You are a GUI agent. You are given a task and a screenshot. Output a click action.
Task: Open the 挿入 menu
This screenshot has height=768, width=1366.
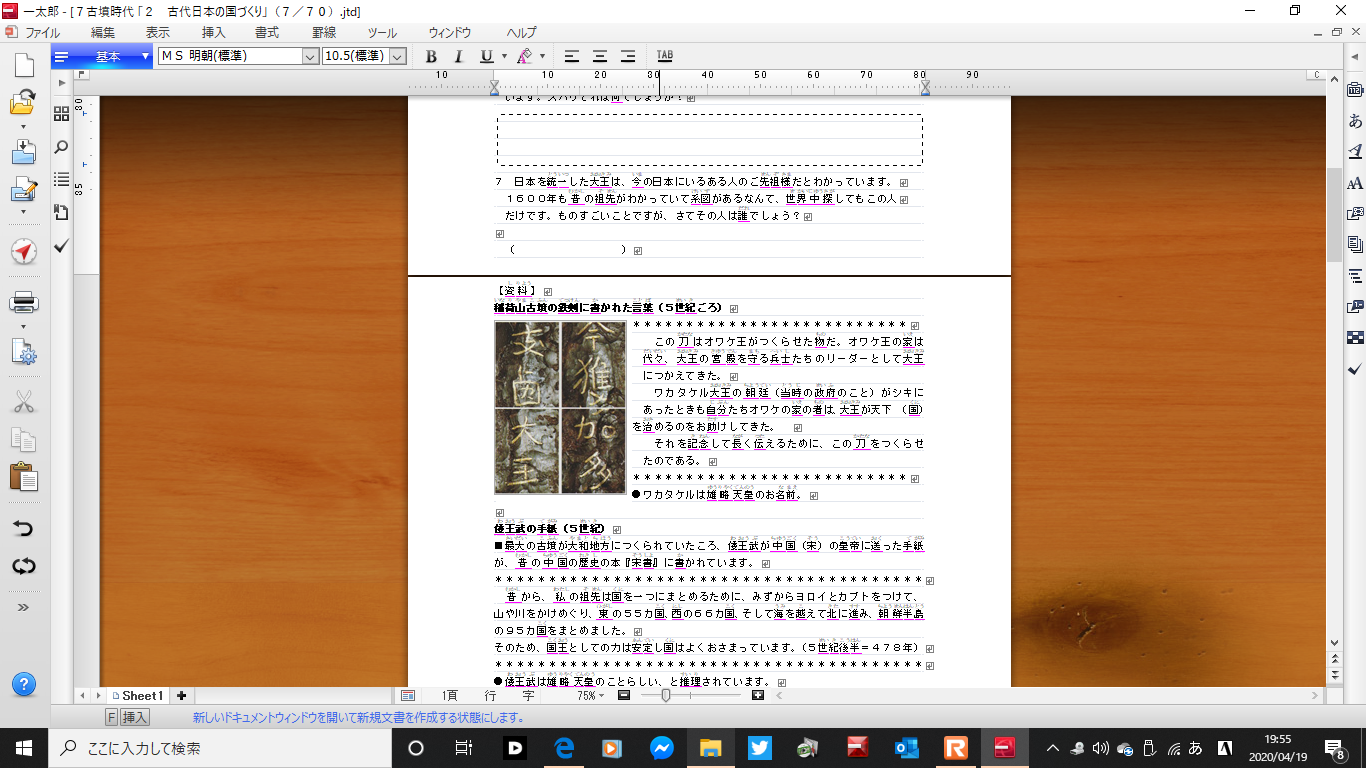tap(213, 33)
